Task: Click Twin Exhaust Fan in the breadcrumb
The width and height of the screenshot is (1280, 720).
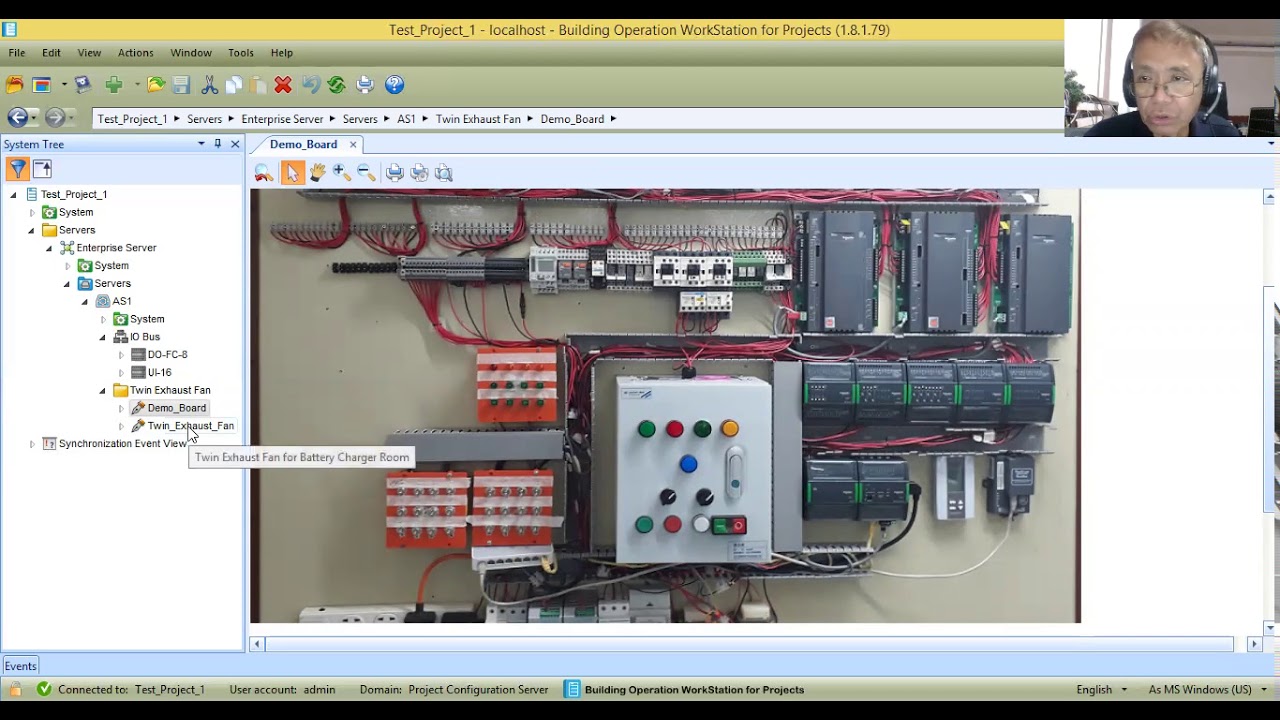Action: point(478,119)
